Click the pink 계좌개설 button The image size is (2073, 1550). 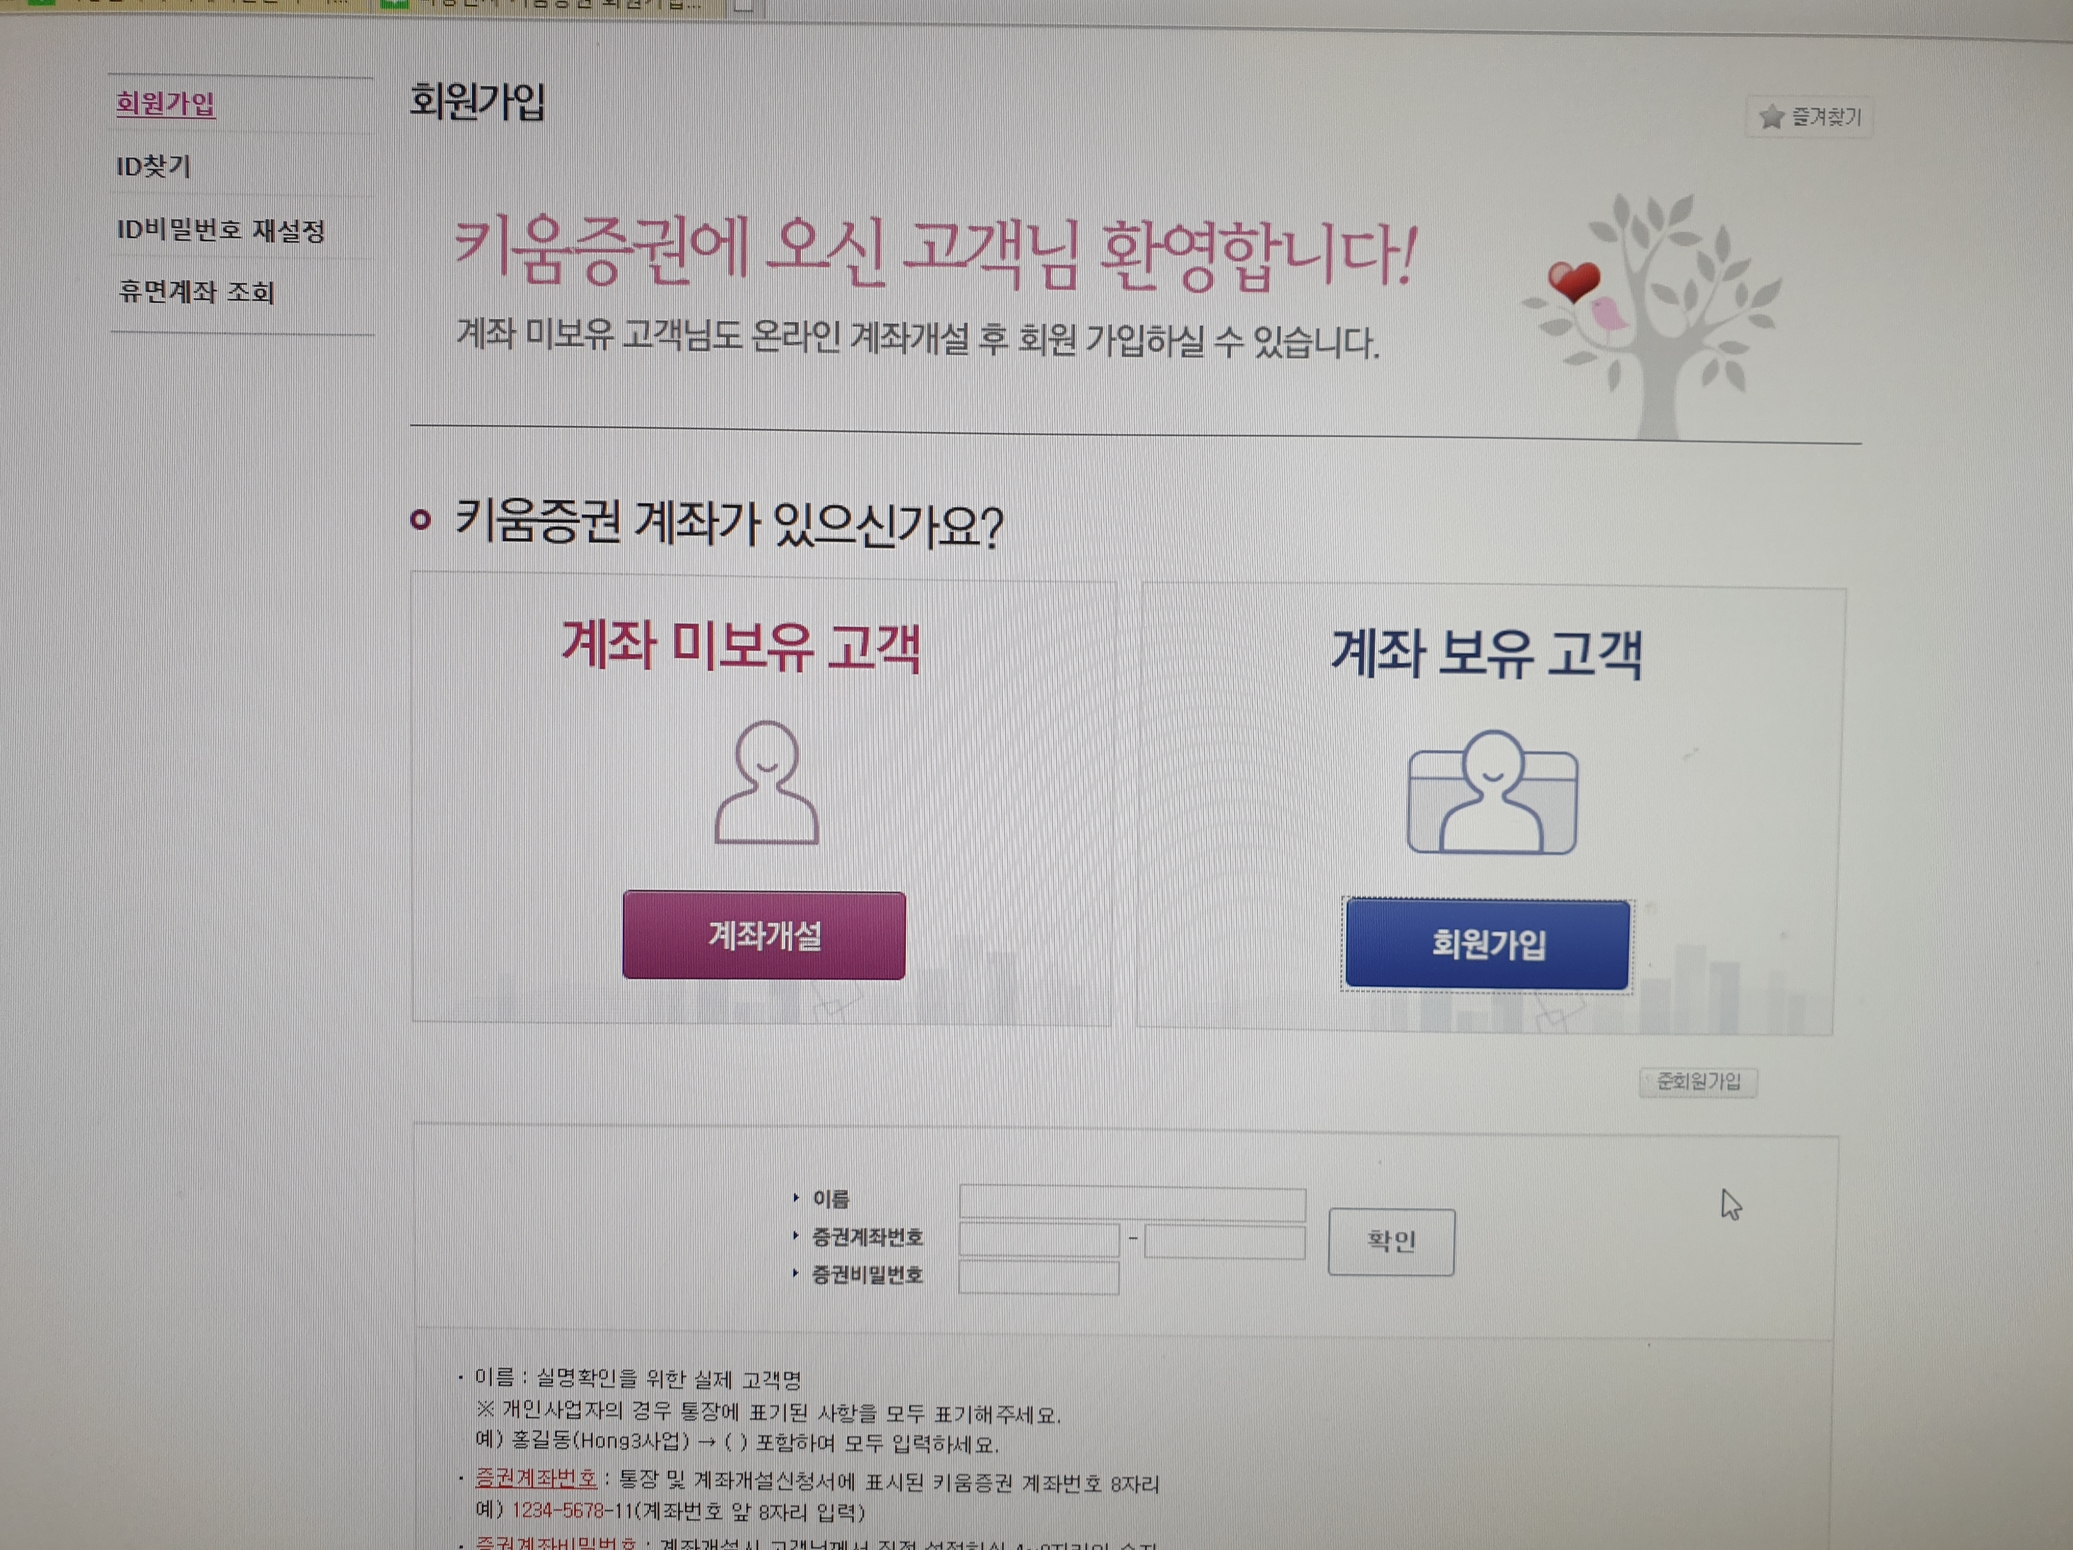click(x=764, y=935)
